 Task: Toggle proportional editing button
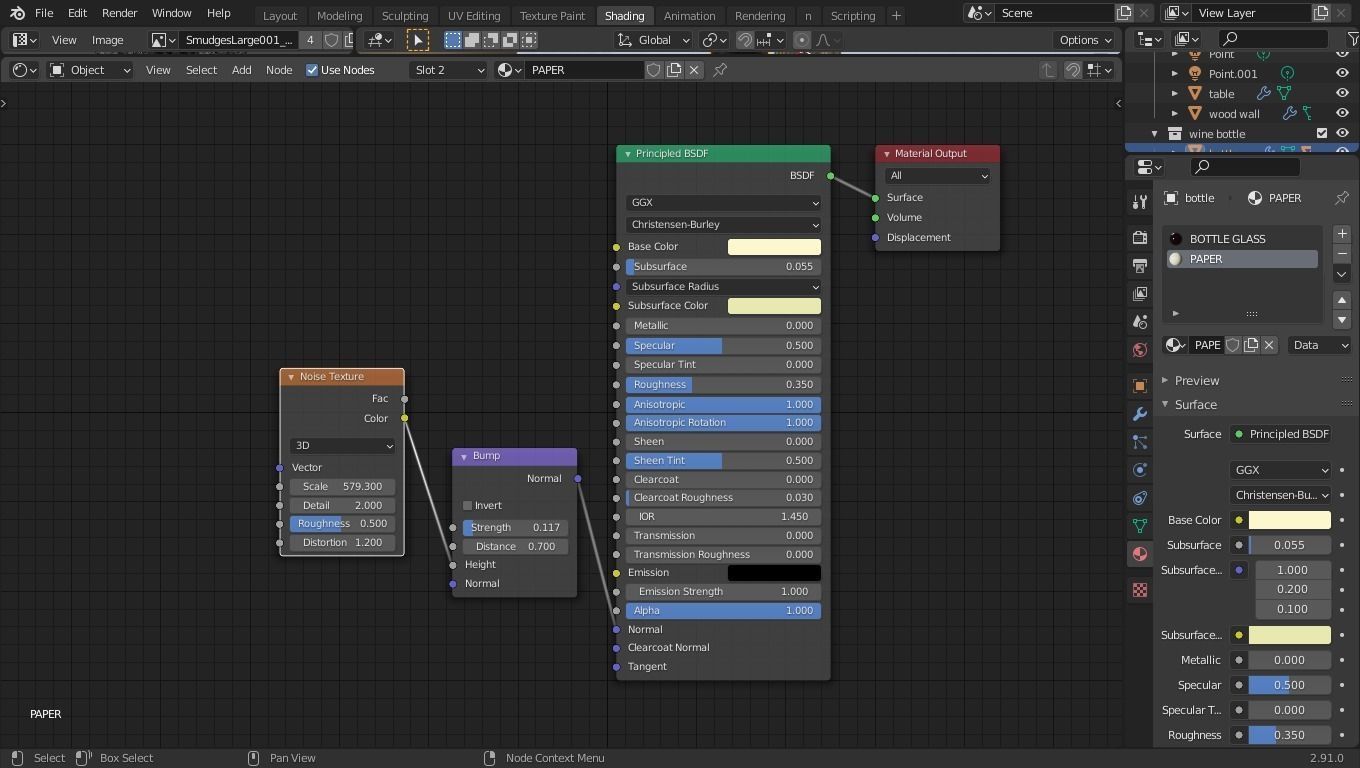click(801, 40)
